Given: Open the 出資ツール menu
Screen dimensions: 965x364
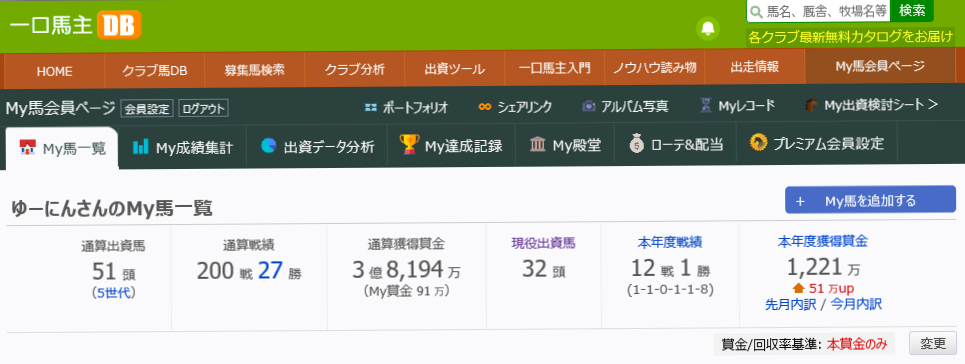Looking at the screenshot, I should coord(455,69).
